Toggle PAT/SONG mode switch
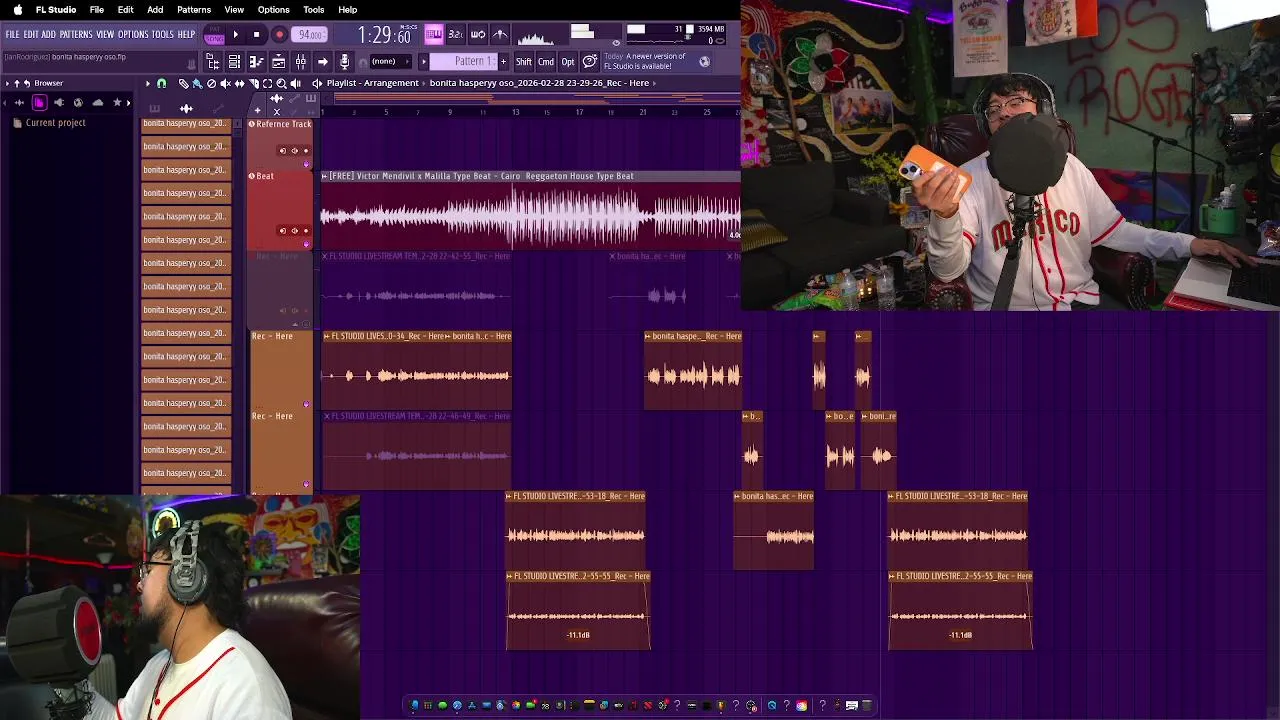The height and width of the screenshot is (720, 1280). [x=214, y=35]
